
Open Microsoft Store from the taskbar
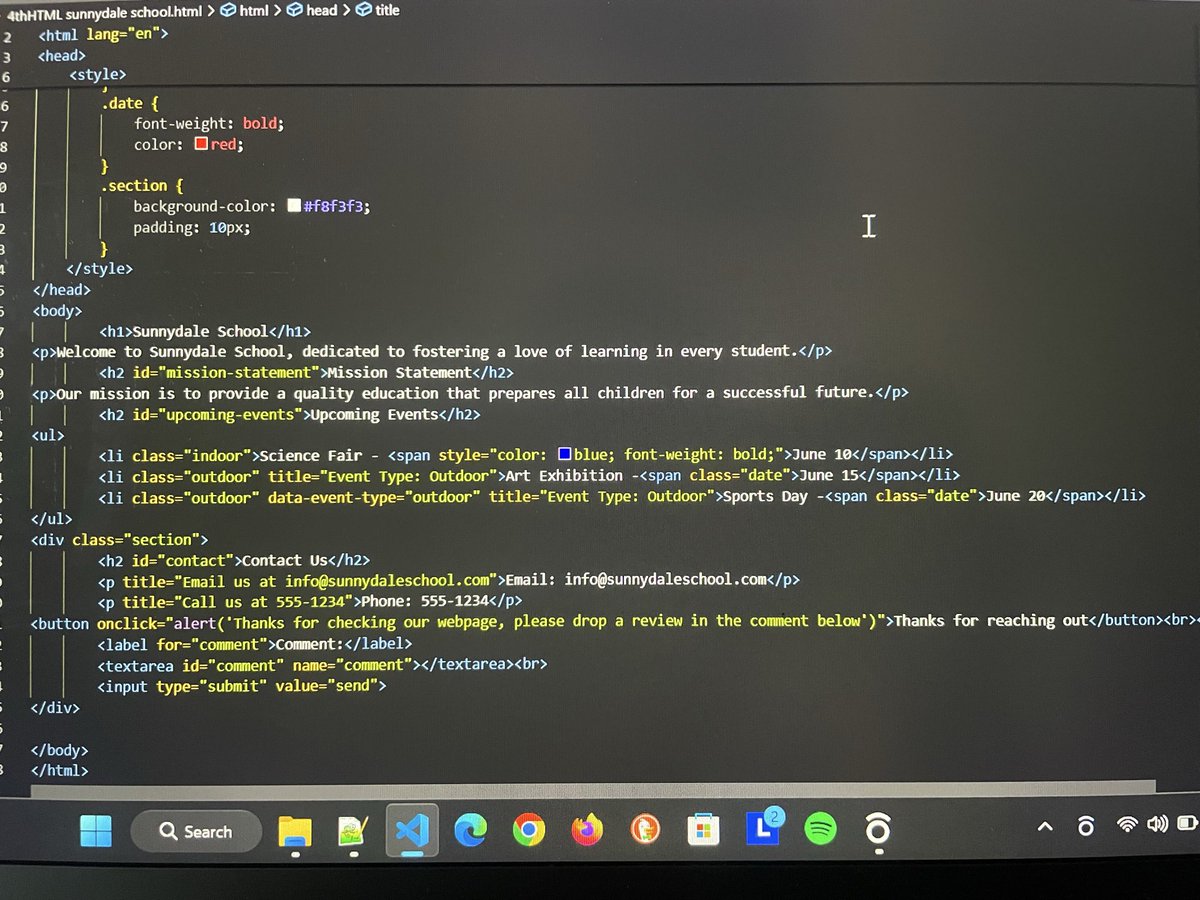pos(704,831)
